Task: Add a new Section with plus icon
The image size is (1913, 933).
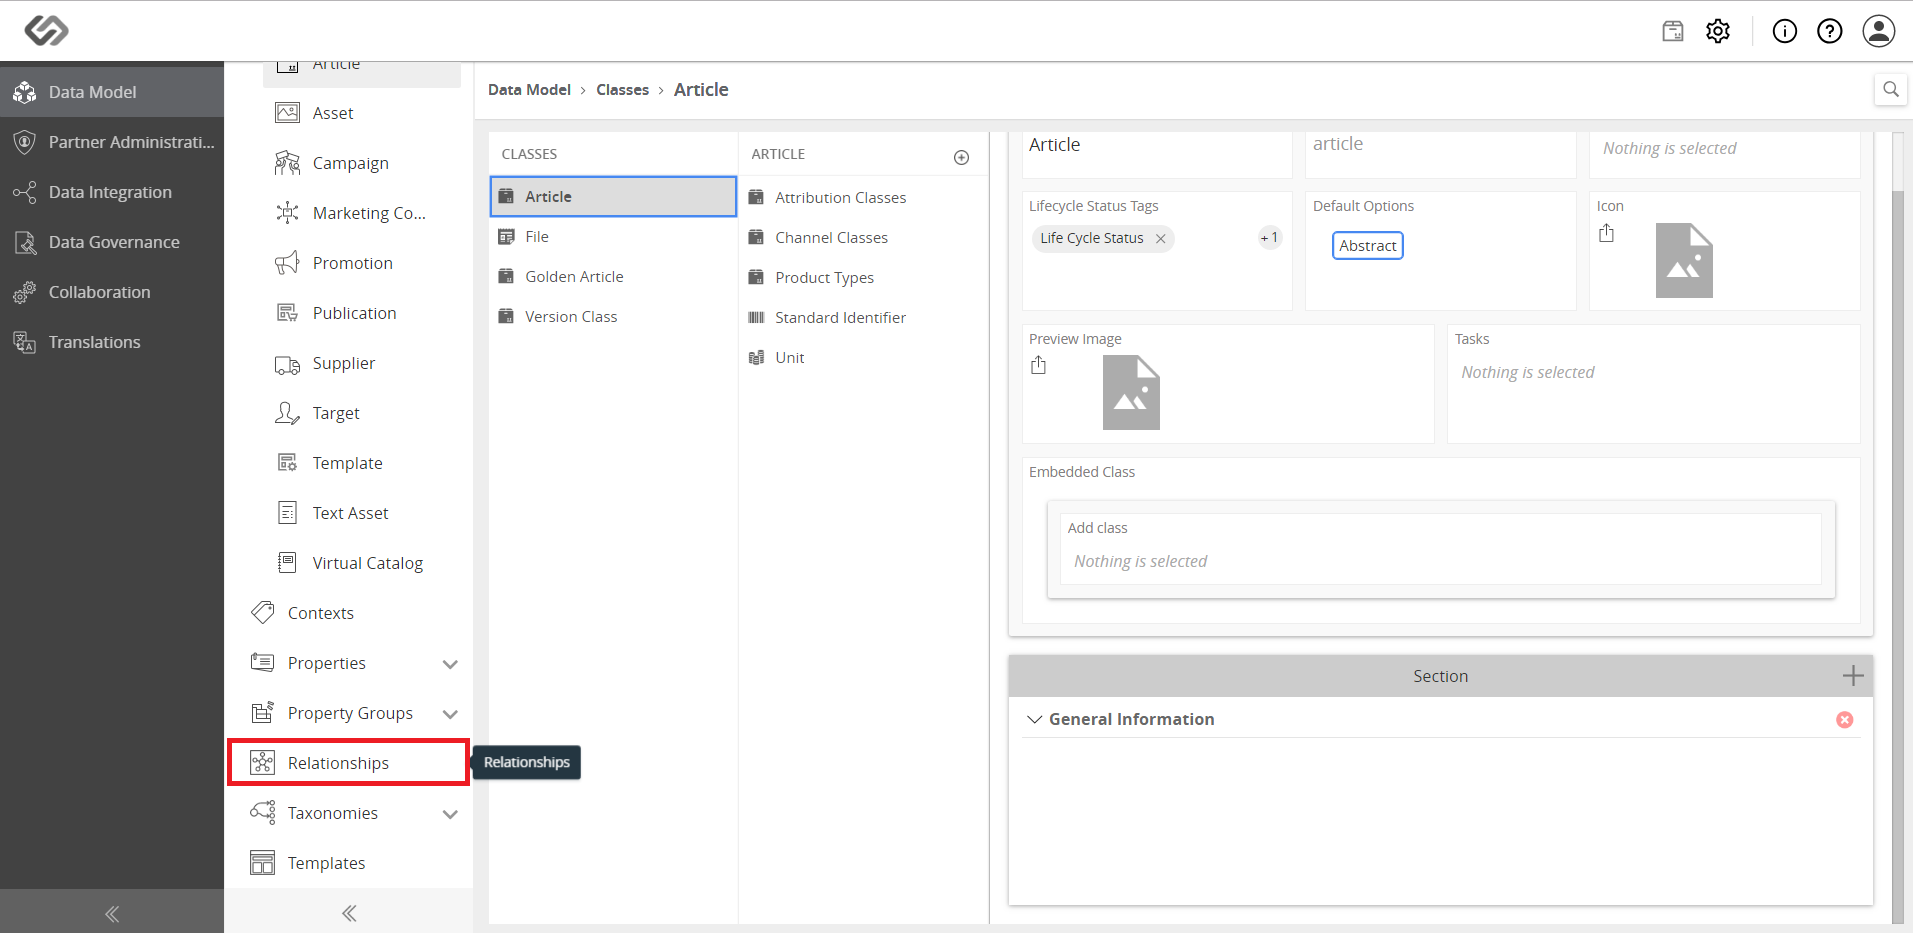Action: [x=1852, y=676]
